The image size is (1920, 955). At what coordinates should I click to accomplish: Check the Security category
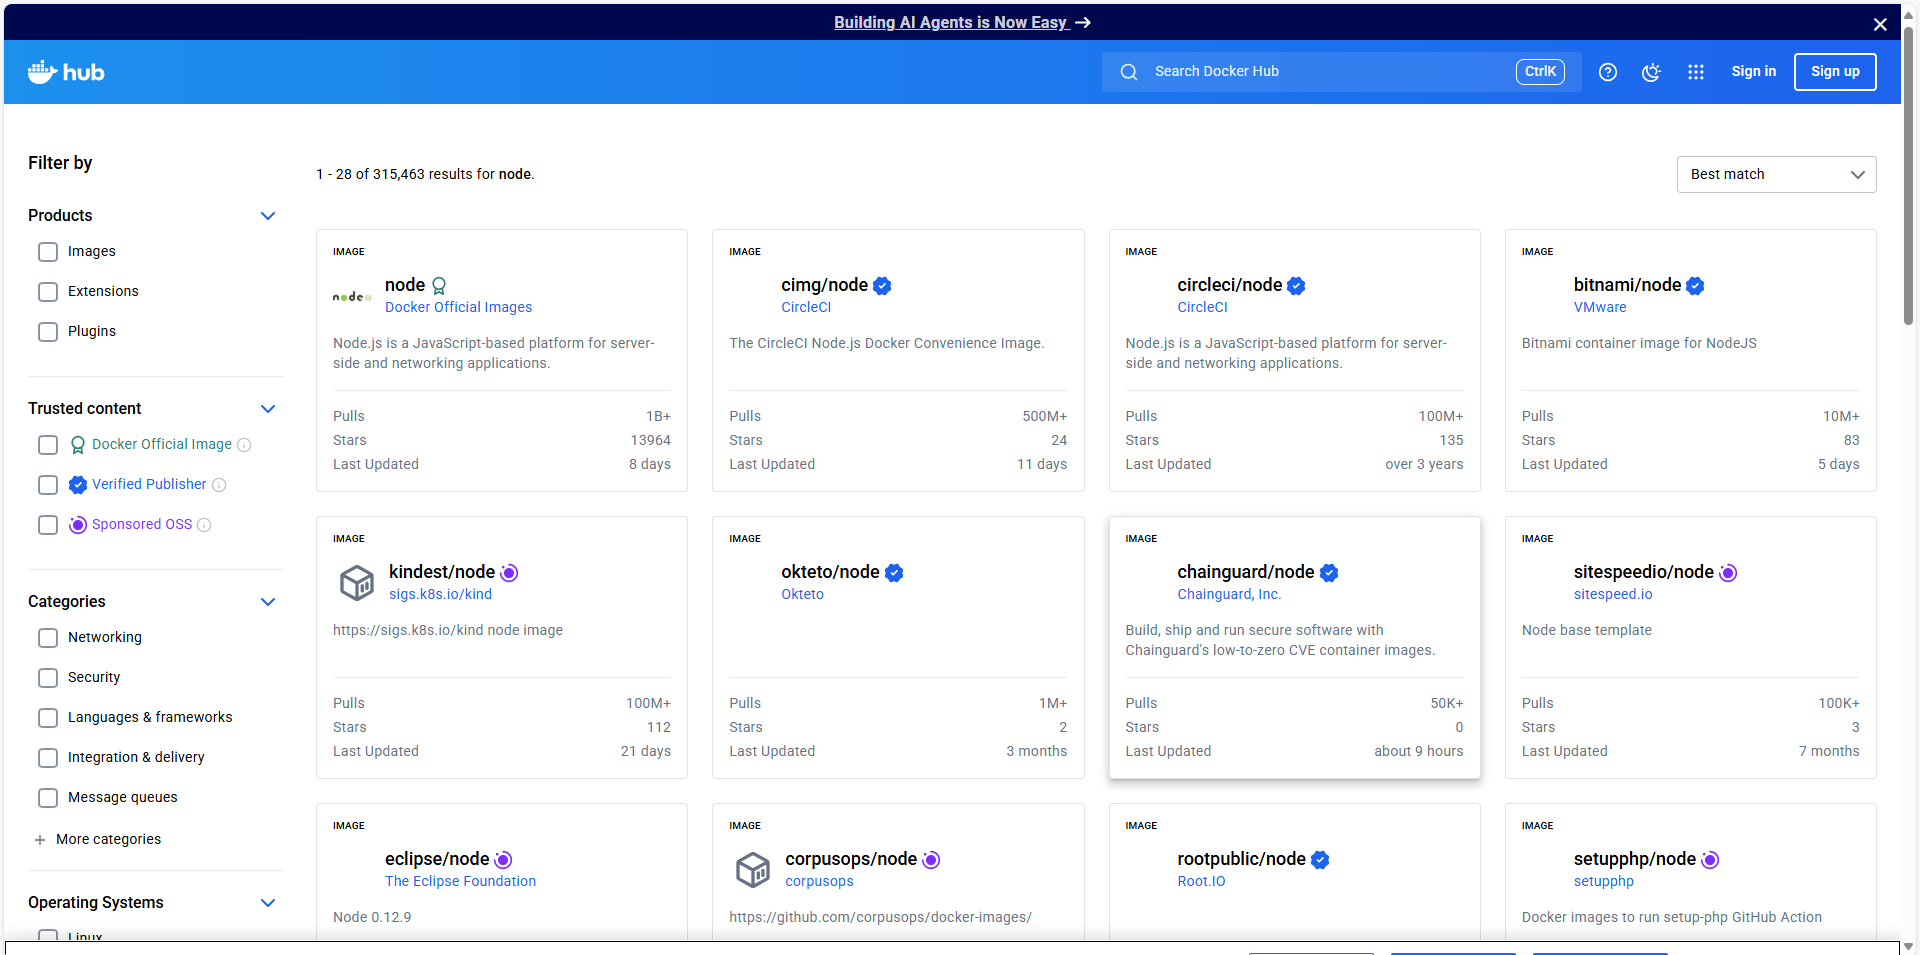(x=48, y=678)
